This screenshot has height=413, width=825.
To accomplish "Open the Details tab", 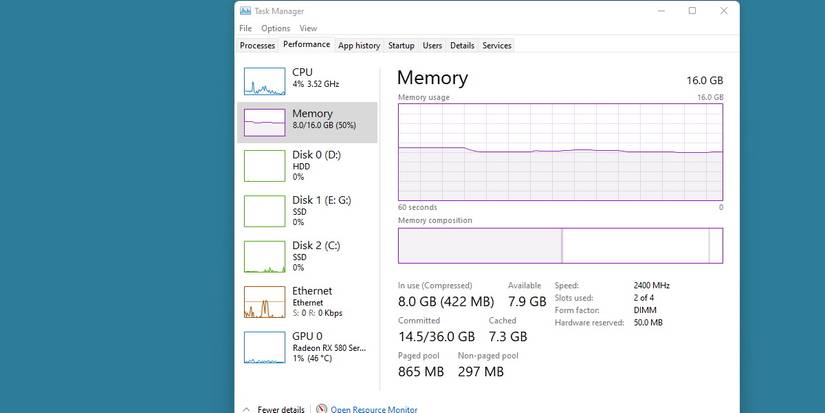I will 462,46.
